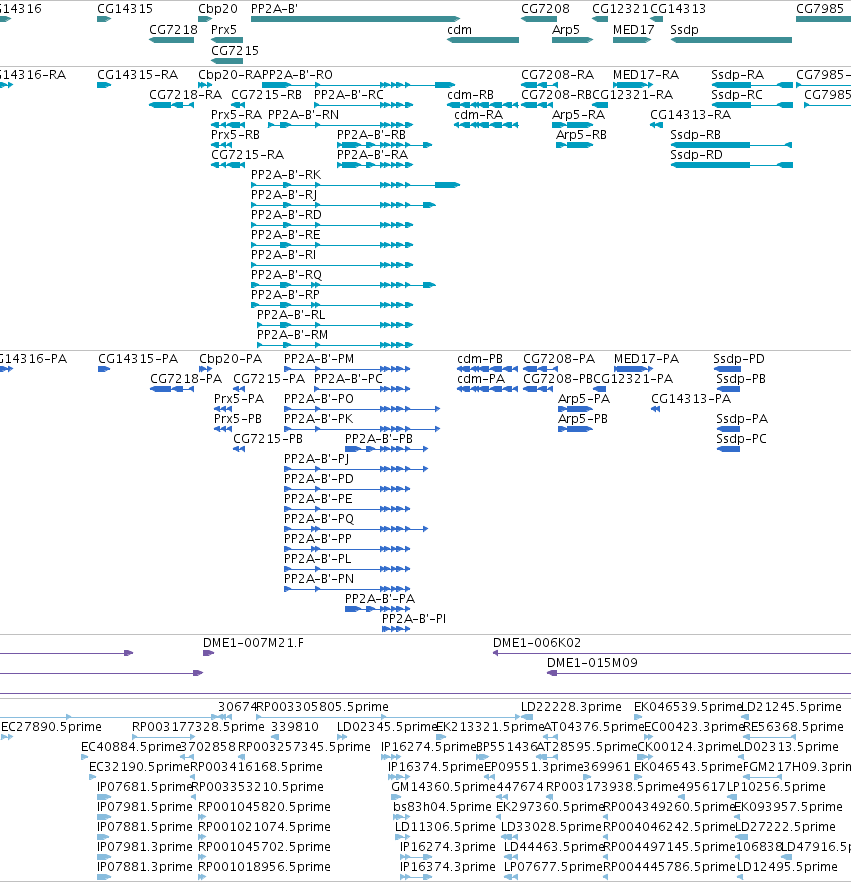Viewport: 851px width, 882px height.
Task: Open protein Arp5-PA label
Action: click(584, 399)
